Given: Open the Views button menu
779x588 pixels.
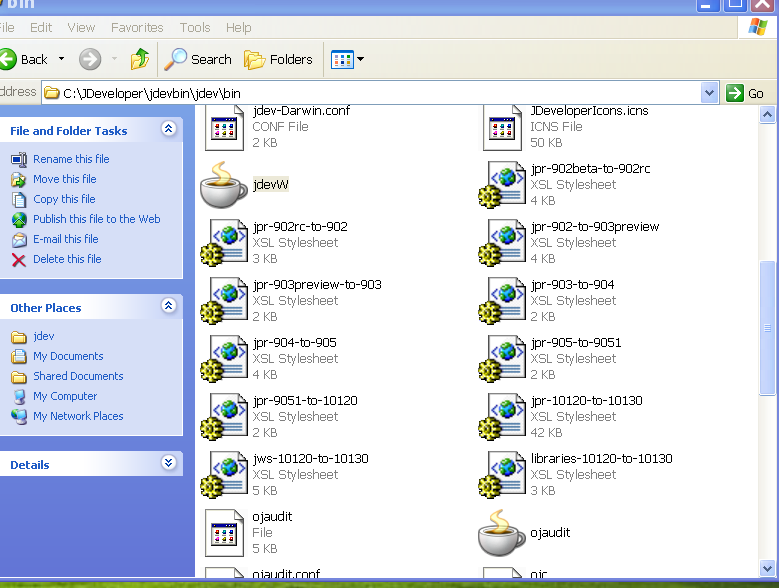Looking at the screenshot, I should (347, 60).
